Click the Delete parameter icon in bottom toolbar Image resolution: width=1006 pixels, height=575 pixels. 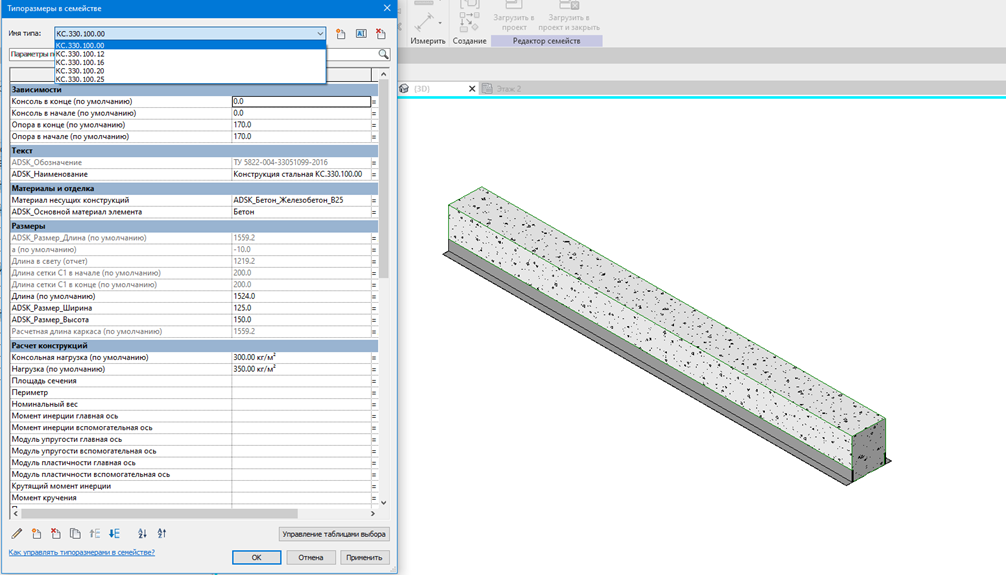pos(56,533)
